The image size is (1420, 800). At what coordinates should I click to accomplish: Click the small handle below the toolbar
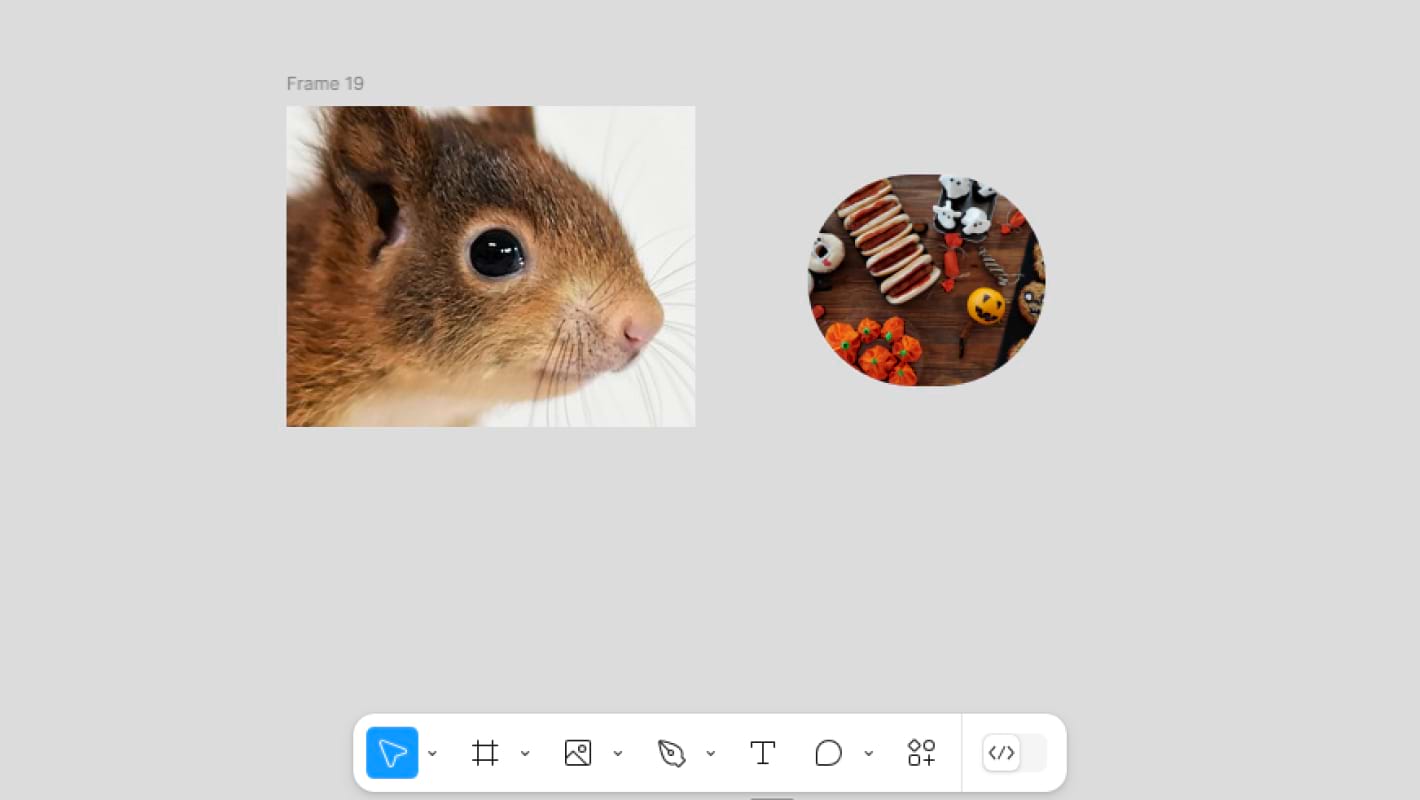[771, 797]
